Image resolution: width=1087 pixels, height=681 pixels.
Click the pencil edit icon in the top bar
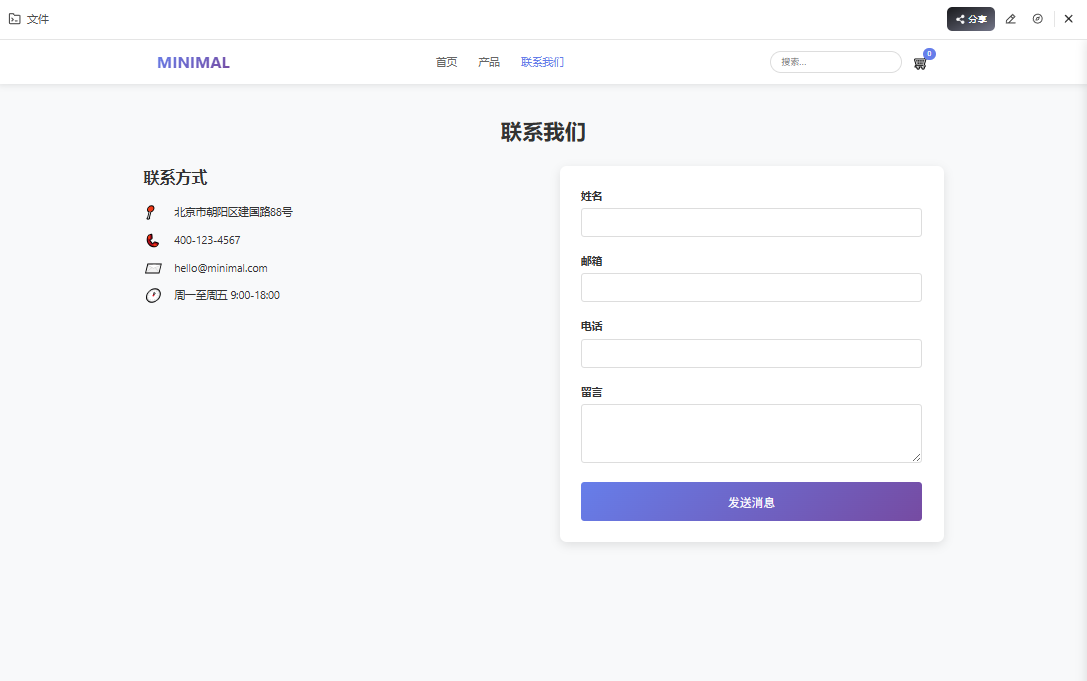tap(1010, 19)
